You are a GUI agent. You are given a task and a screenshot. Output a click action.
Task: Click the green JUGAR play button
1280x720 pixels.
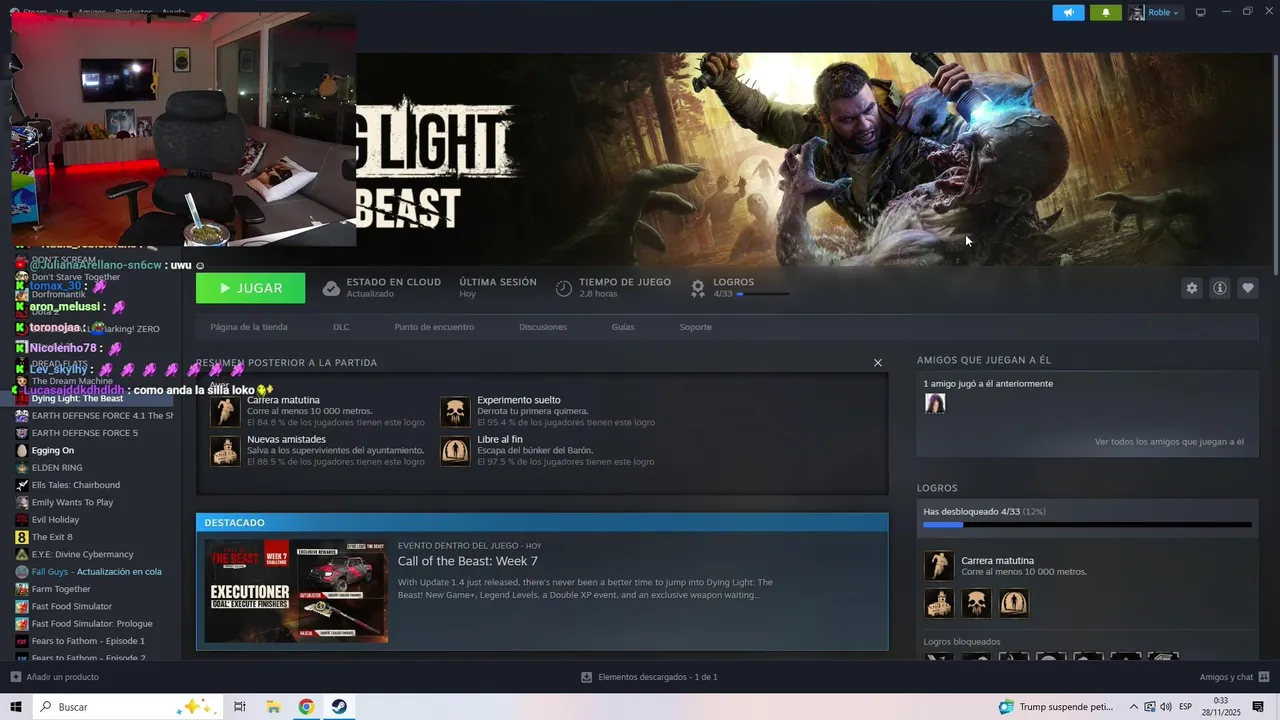pyautogui.click(x=250, y=288)
